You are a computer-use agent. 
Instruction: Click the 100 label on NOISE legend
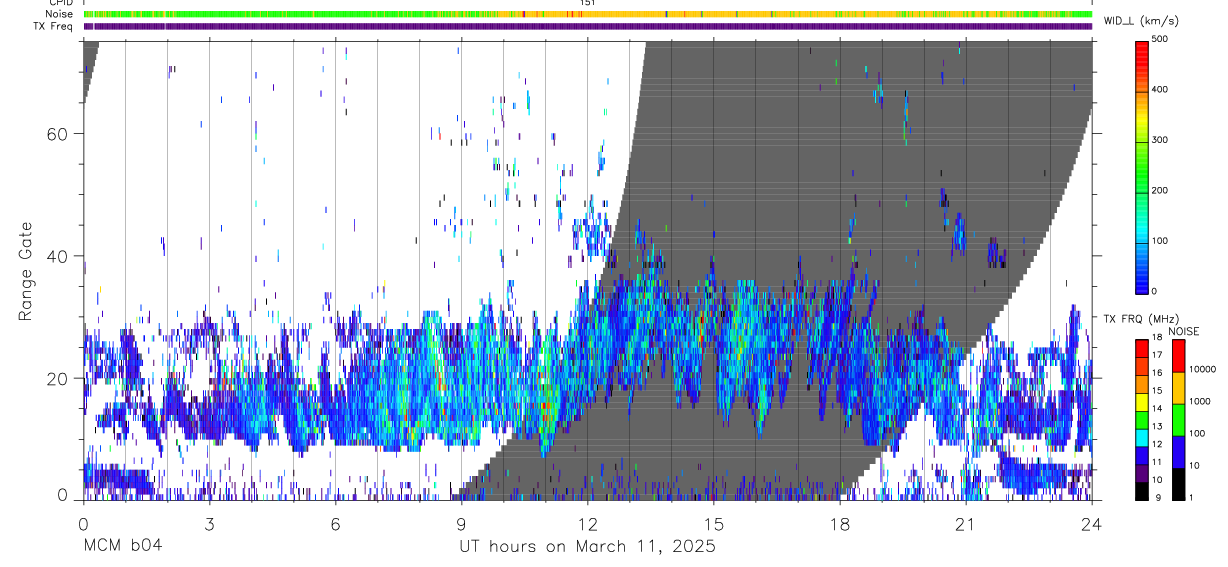(x=1198, y=433)
